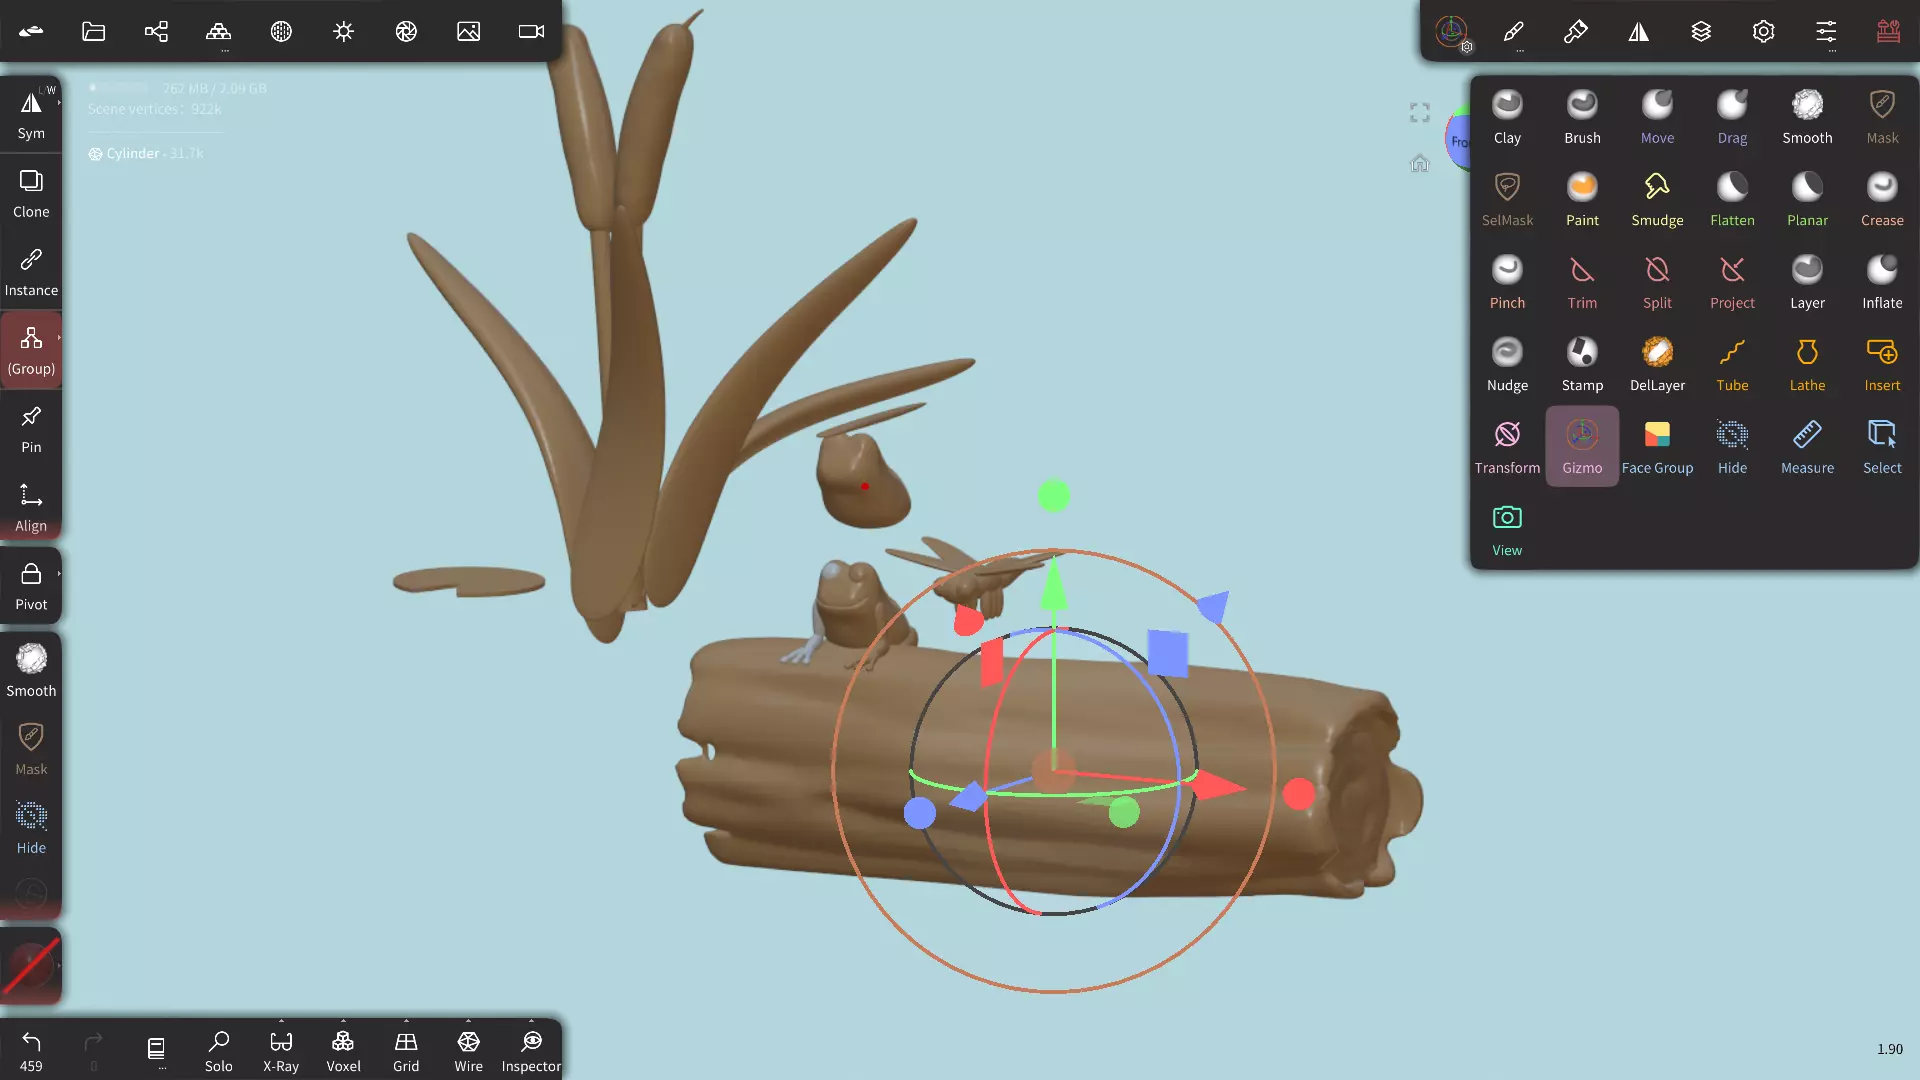Open the Scene hierarchy menu

[x=156, y=31]
